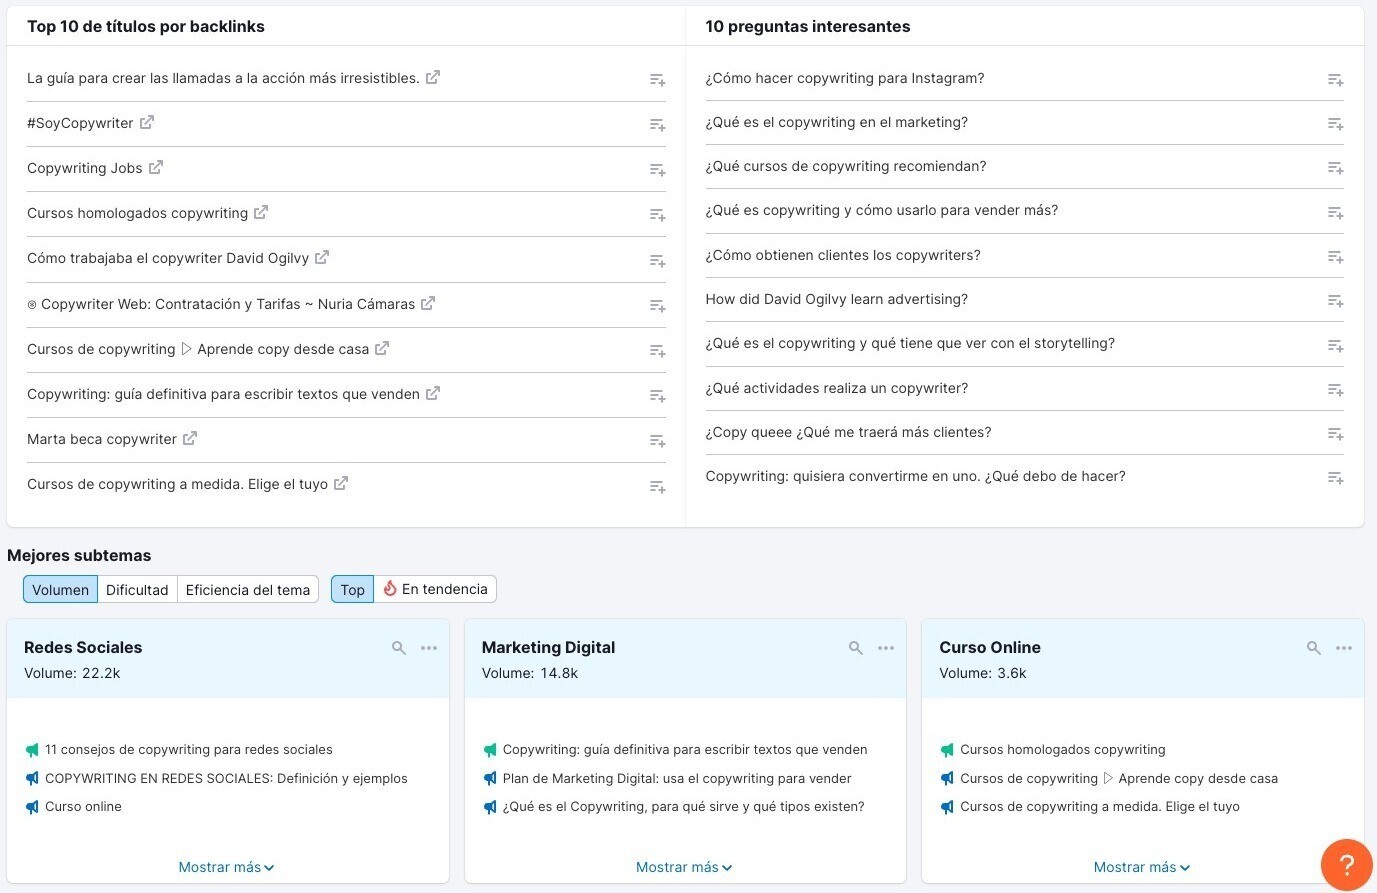Add 'La guía para crear las llamadas' to favorites list
The height and width of the screenshot is (893, 1377).
pyautogui.click(x=657, y=80)
